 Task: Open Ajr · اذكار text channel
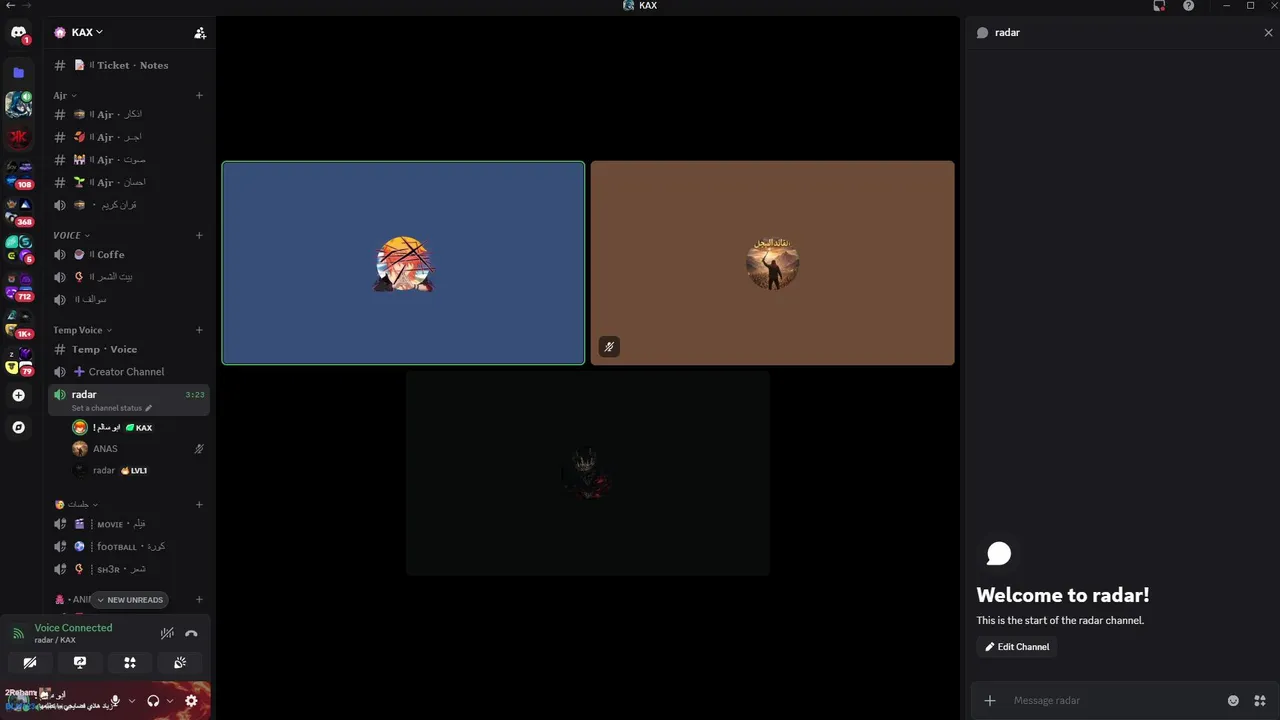pyautogui.click(x=129, y=114)
